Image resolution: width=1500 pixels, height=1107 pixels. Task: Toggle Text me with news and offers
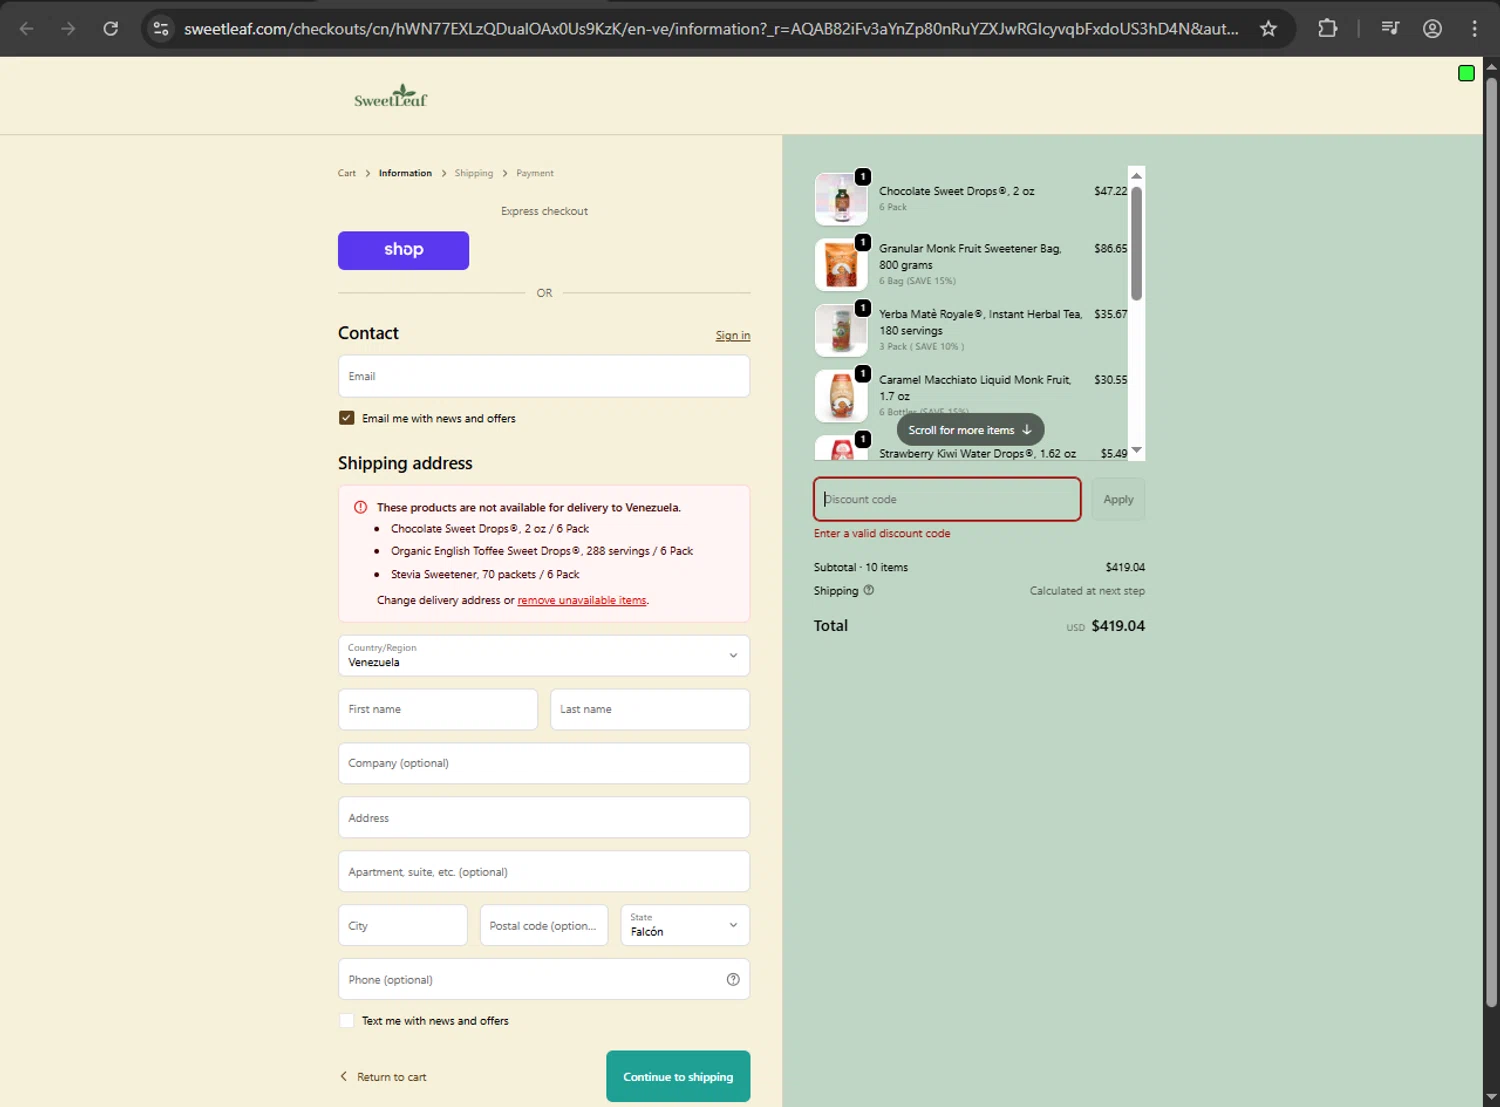pos(346,1021)
